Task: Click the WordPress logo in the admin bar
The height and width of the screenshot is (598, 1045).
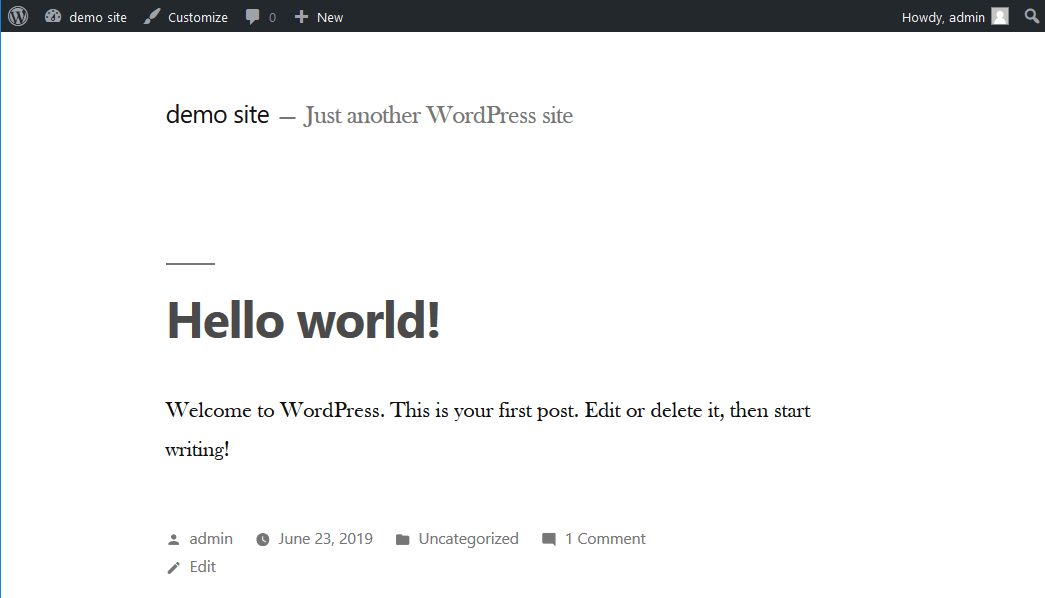Action: [17, 16]
